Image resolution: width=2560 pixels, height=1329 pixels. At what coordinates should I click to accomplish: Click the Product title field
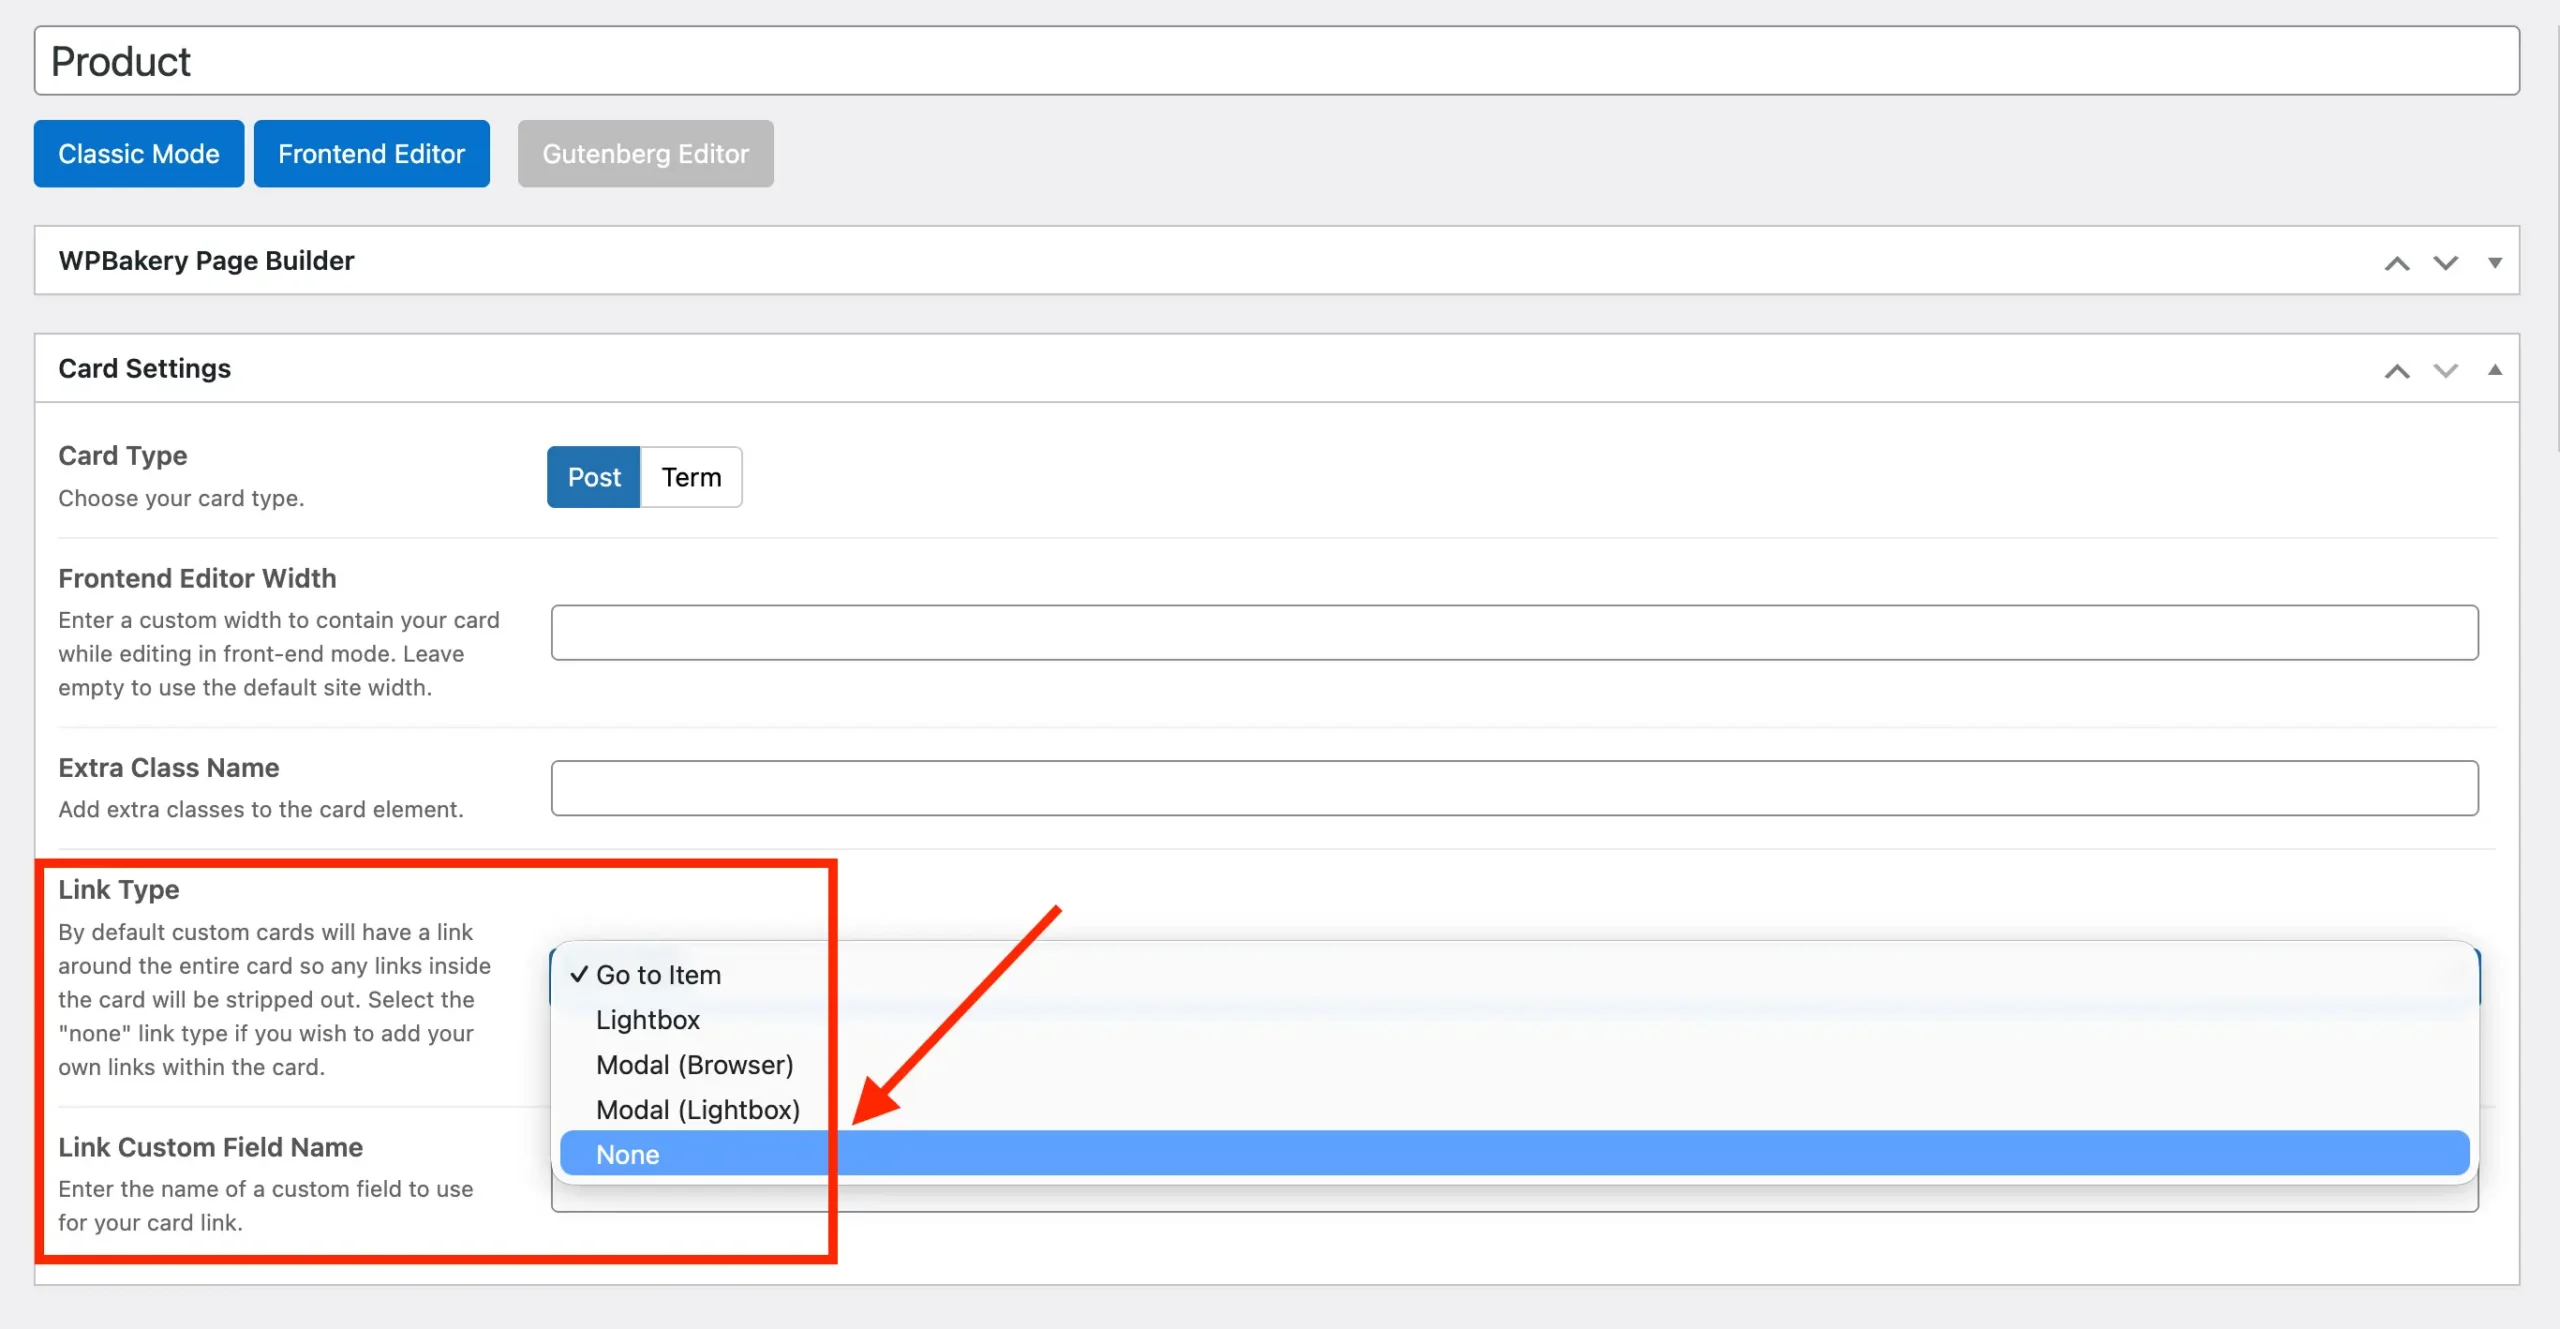tap(1275, 61)
